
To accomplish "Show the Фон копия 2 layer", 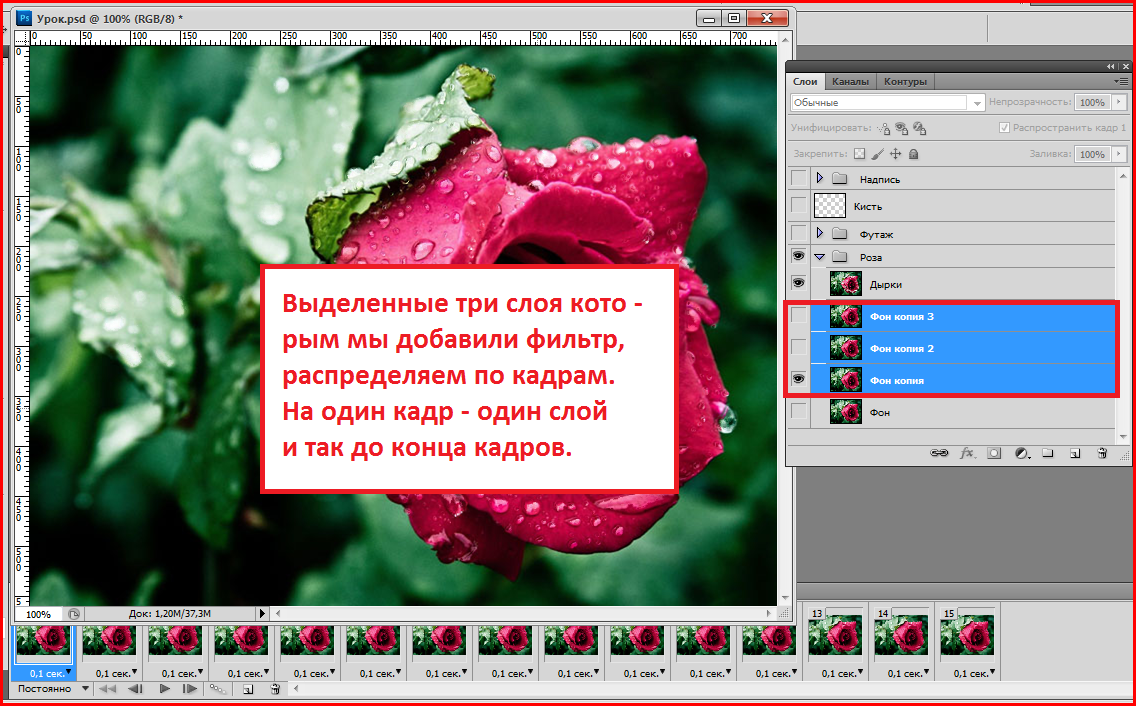I will [798, 347].
